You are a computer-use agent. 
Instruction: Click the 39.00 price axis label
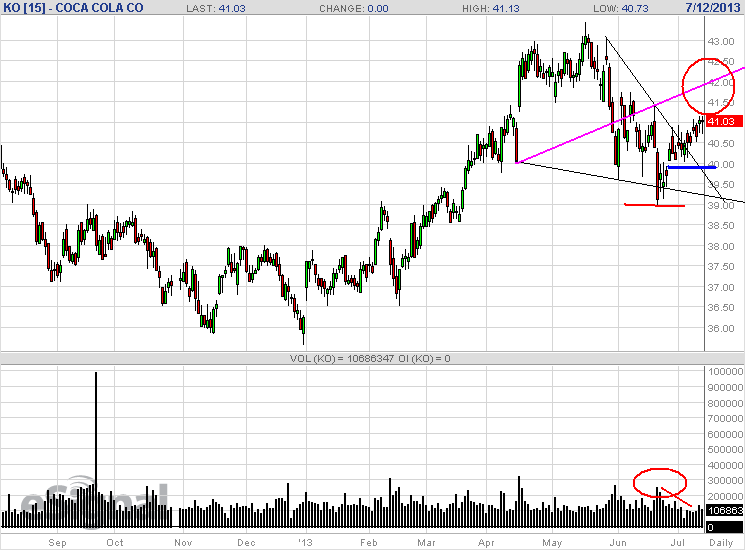(x=721, y=205)
